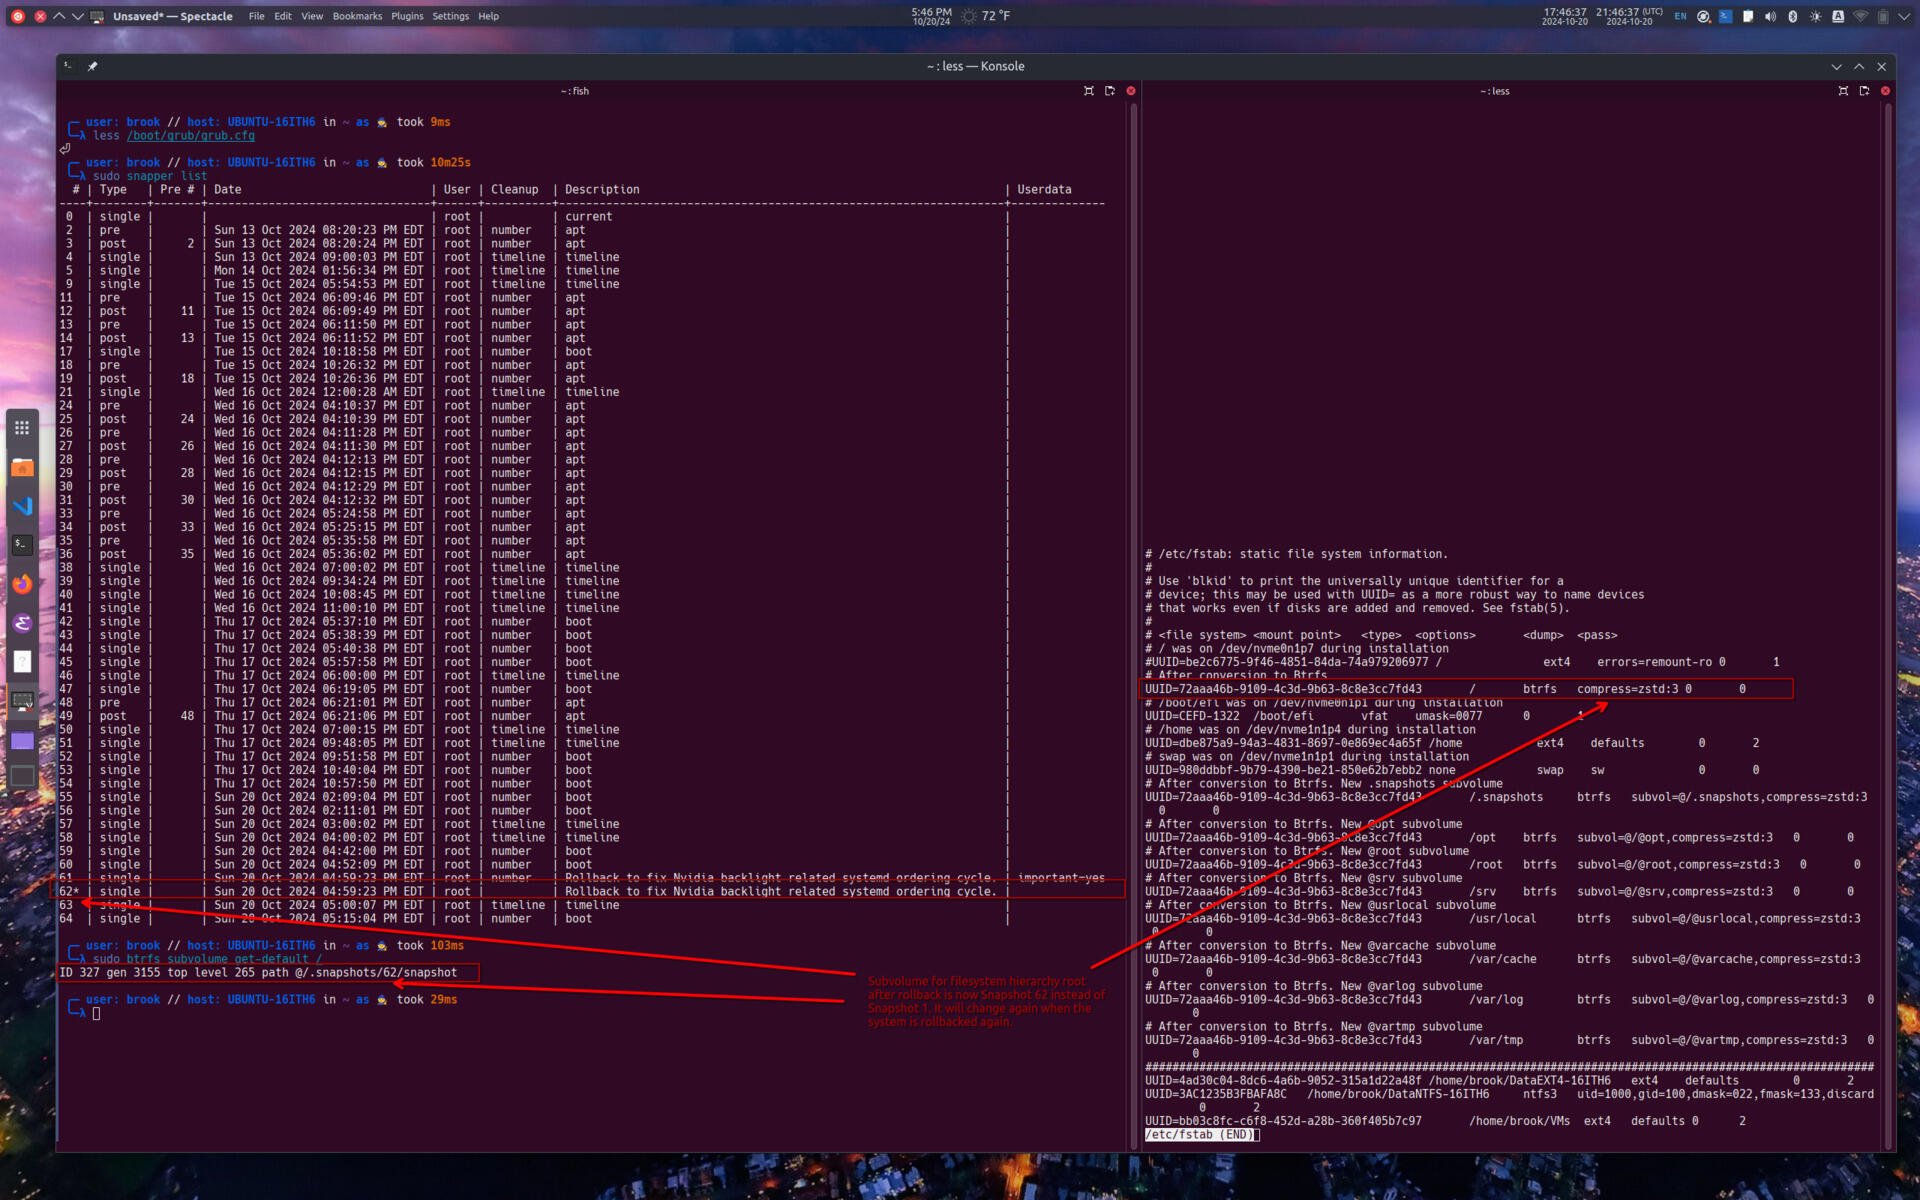The height and width of the screenshot is (1200, 1920).
Task: Click the less pane vertical scrollbar
Action: pos(1888,625)
